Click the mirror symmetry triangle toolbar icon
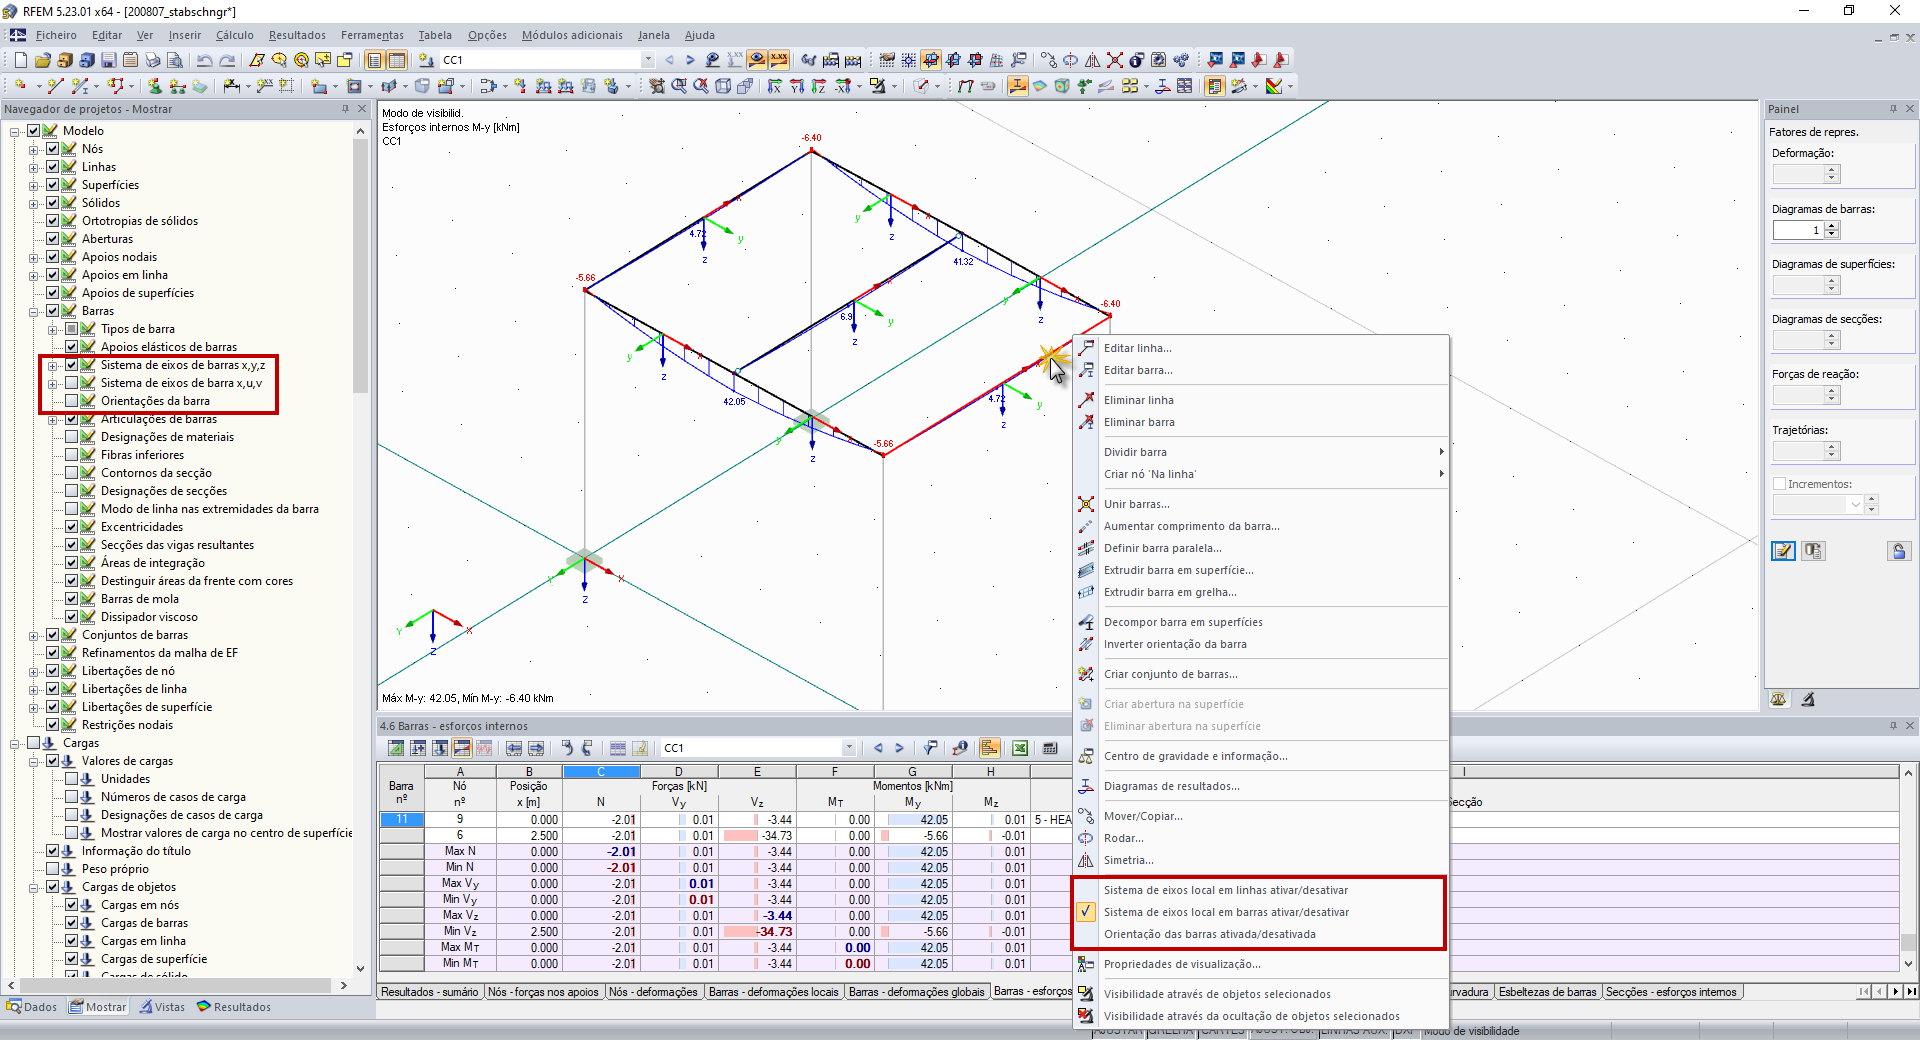This screenshot has height=1040, width=1920. tap(1093, 60)
